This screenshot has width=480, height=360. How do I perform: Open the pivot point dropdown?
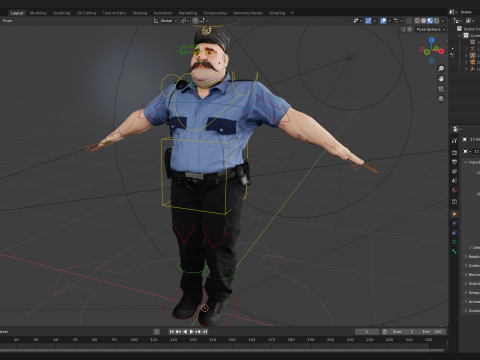pos(185,21)
